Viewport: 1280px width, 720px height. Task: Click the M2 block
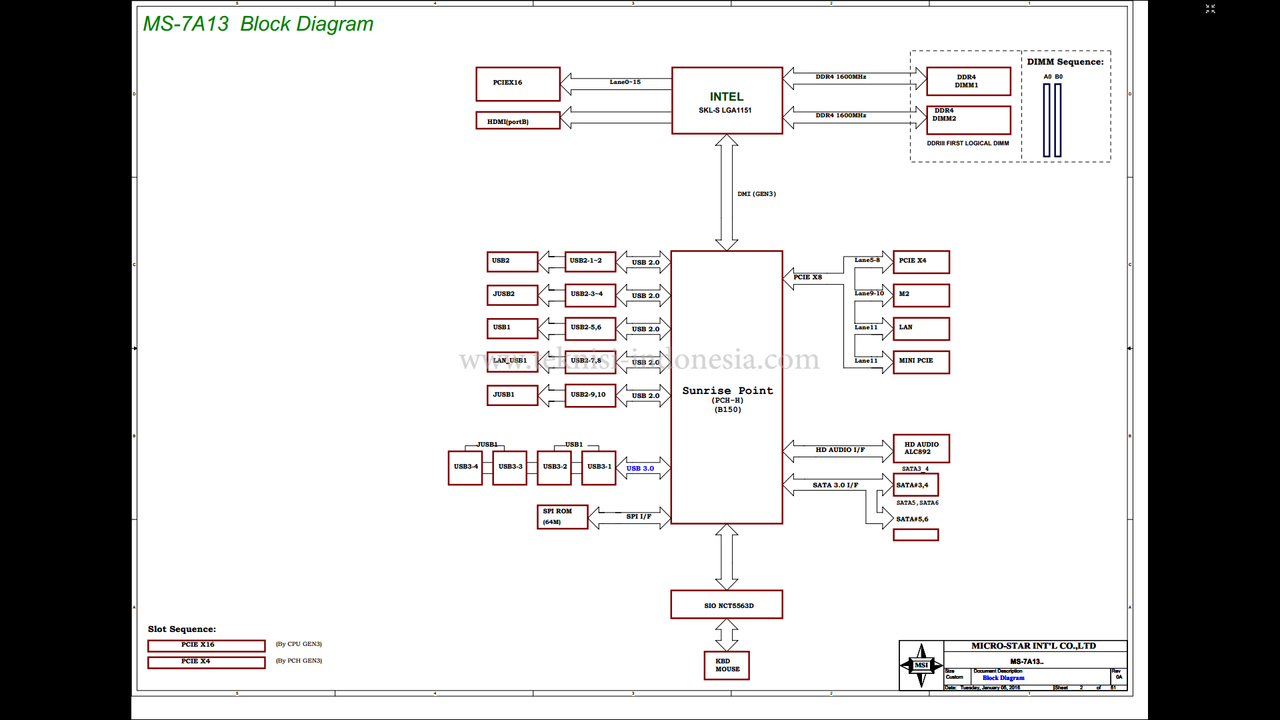pos(921,295)
